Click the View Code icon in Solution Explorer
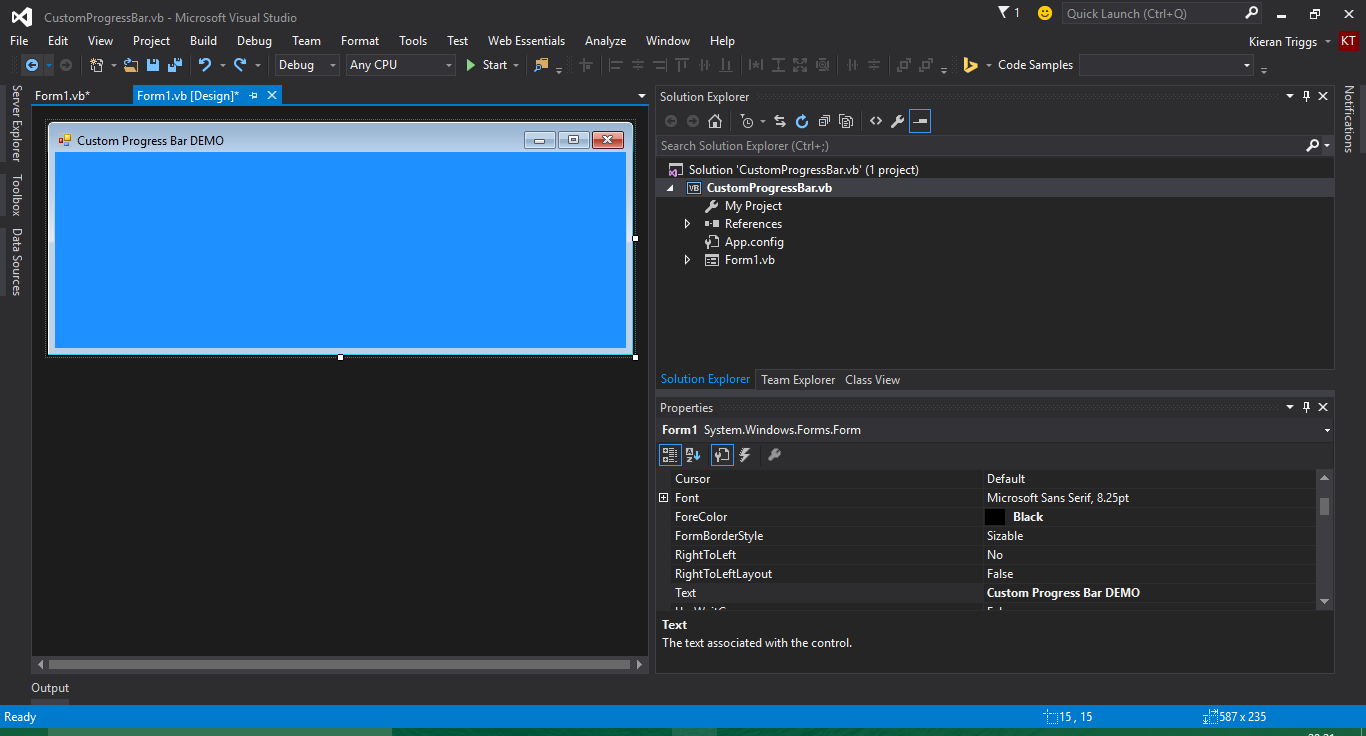This screenshot has height=736, width=1366. (876, 121)
